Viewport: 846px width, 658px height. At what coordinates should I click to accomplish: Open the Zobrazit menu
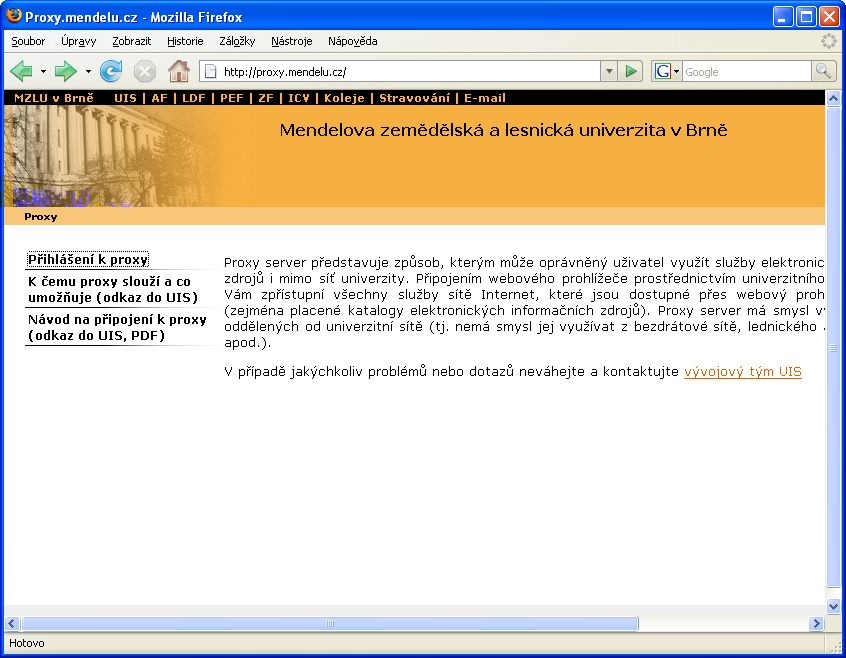tap(132, 41)
